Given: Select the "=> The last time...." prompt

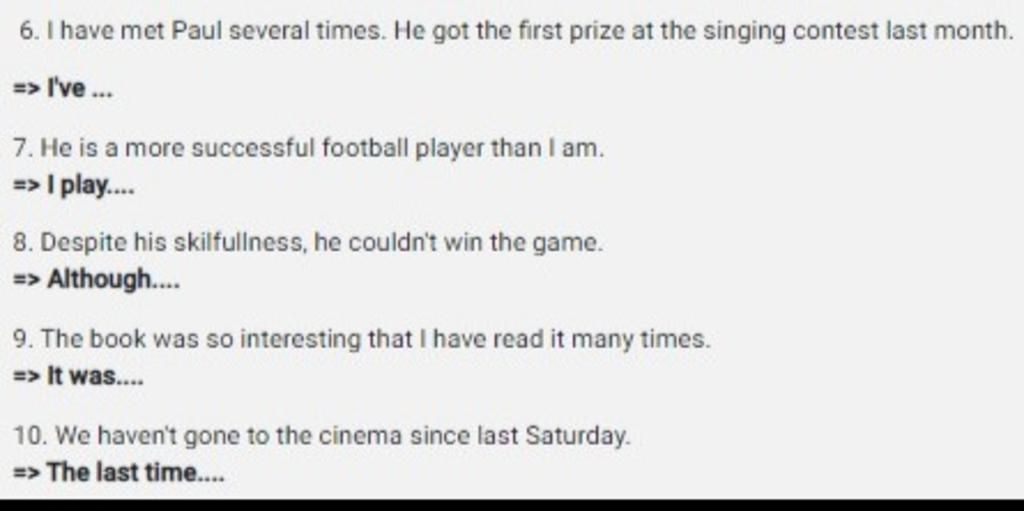Looking at the screenshot, I should pyautogui.click(x=119, y=472).
